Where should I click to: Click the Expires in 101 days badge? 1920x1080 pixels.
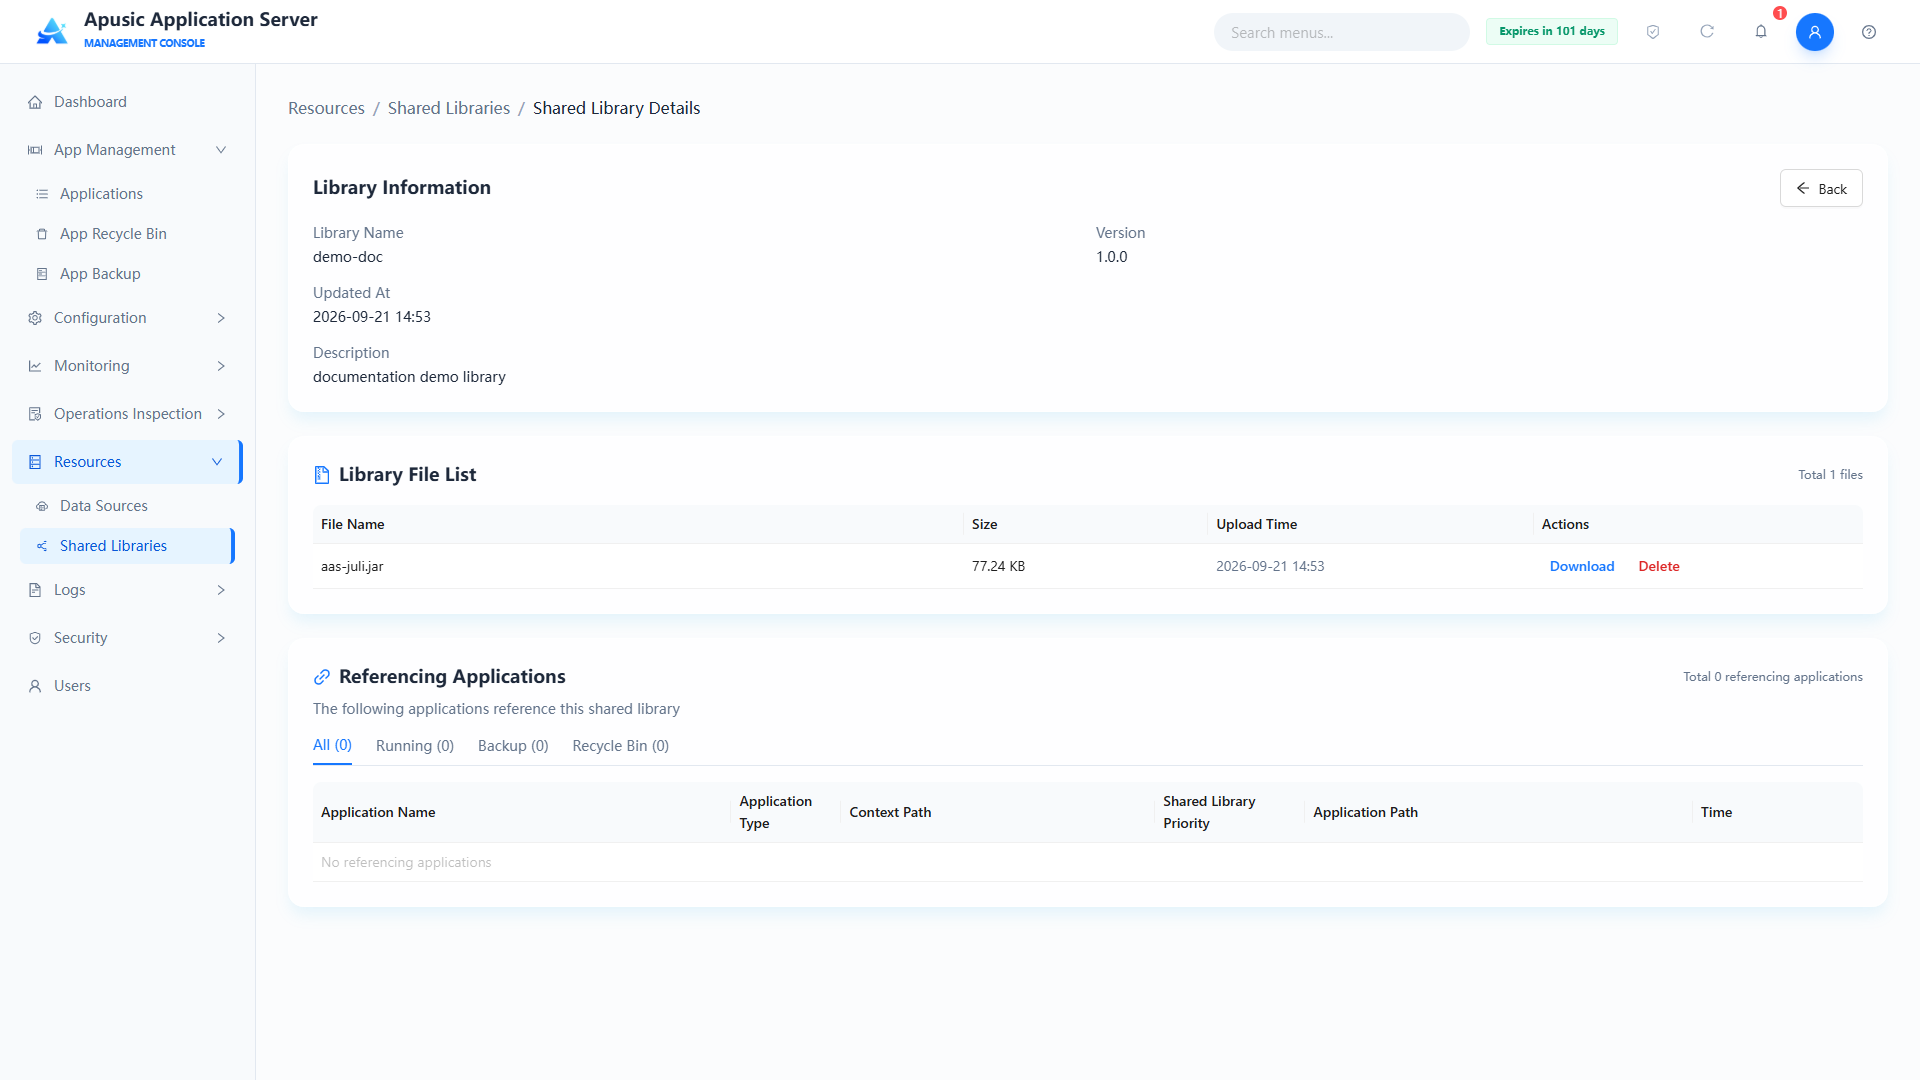coord(1552,31)
